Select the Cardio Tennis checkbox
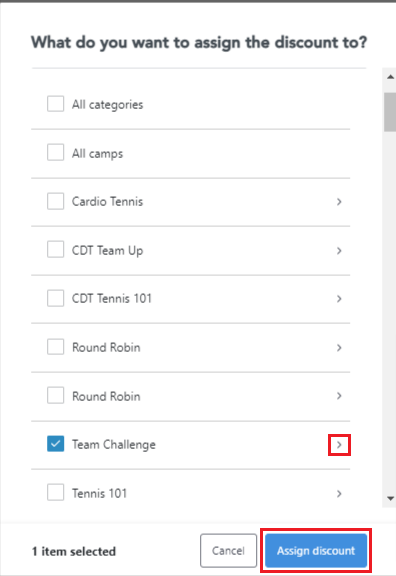This screenshot has height=576, width=396. [x=55, y=201]
